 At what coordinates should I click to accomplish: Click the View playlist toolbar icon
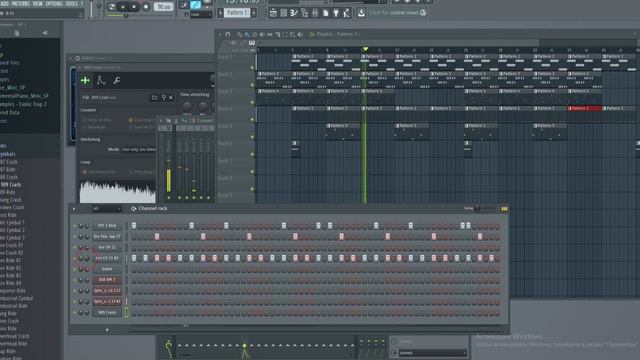point(273,13)
